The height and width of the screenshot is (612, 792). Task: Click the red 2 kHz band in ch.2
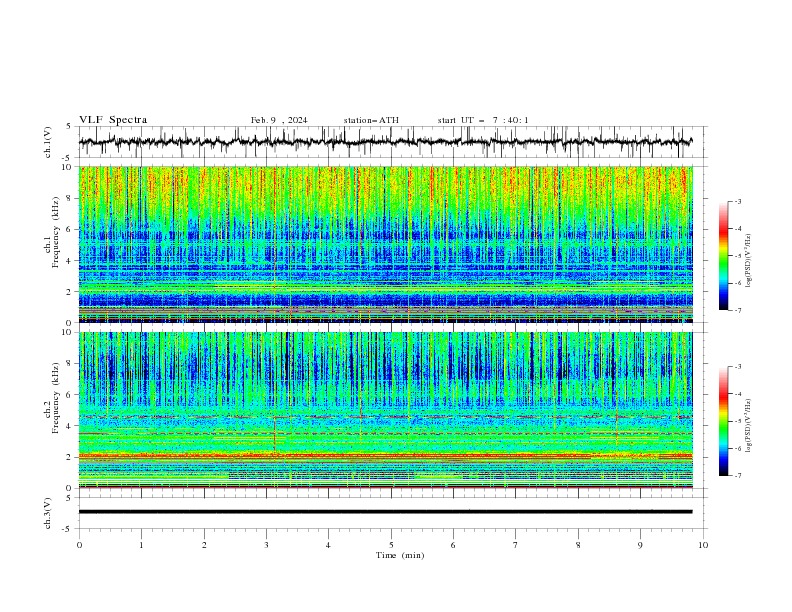coord(385,456)
